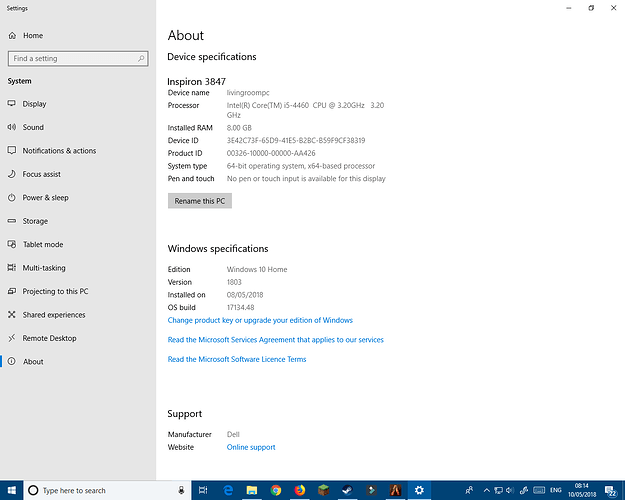This screenshot has width=625, height=500.
Task: Click Windows 10 Home edition text
Action: [257, 270]
